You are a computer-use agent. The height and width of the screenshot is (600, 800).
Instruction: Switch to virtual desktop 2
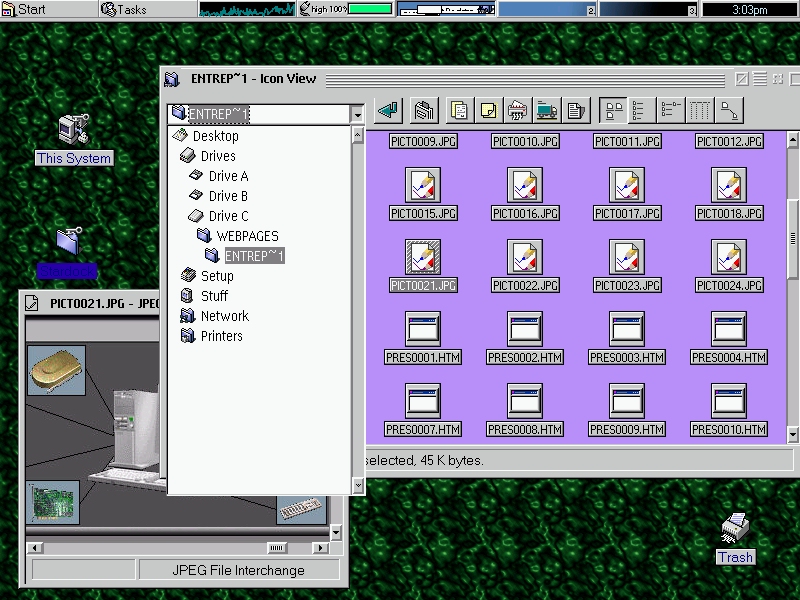tap(547, 9)
